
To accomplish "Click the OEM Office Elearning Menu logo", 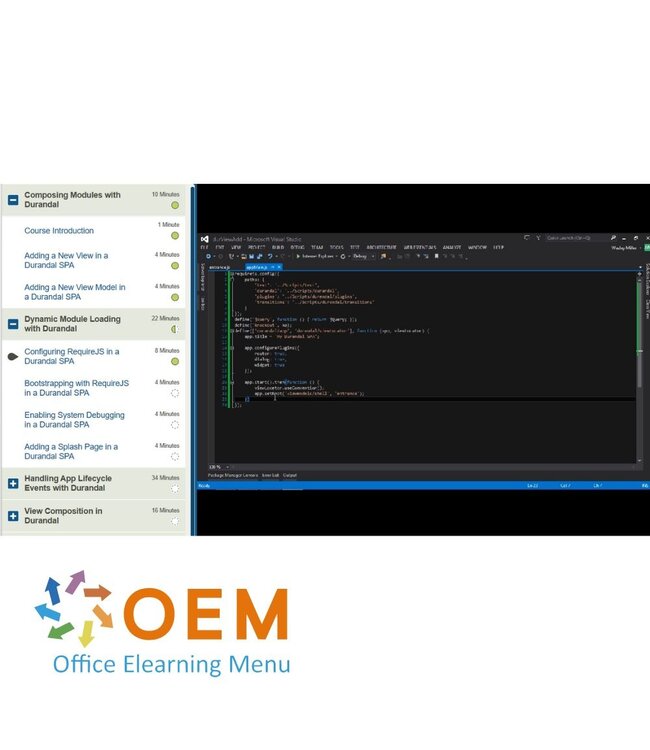I will point(162,623).
